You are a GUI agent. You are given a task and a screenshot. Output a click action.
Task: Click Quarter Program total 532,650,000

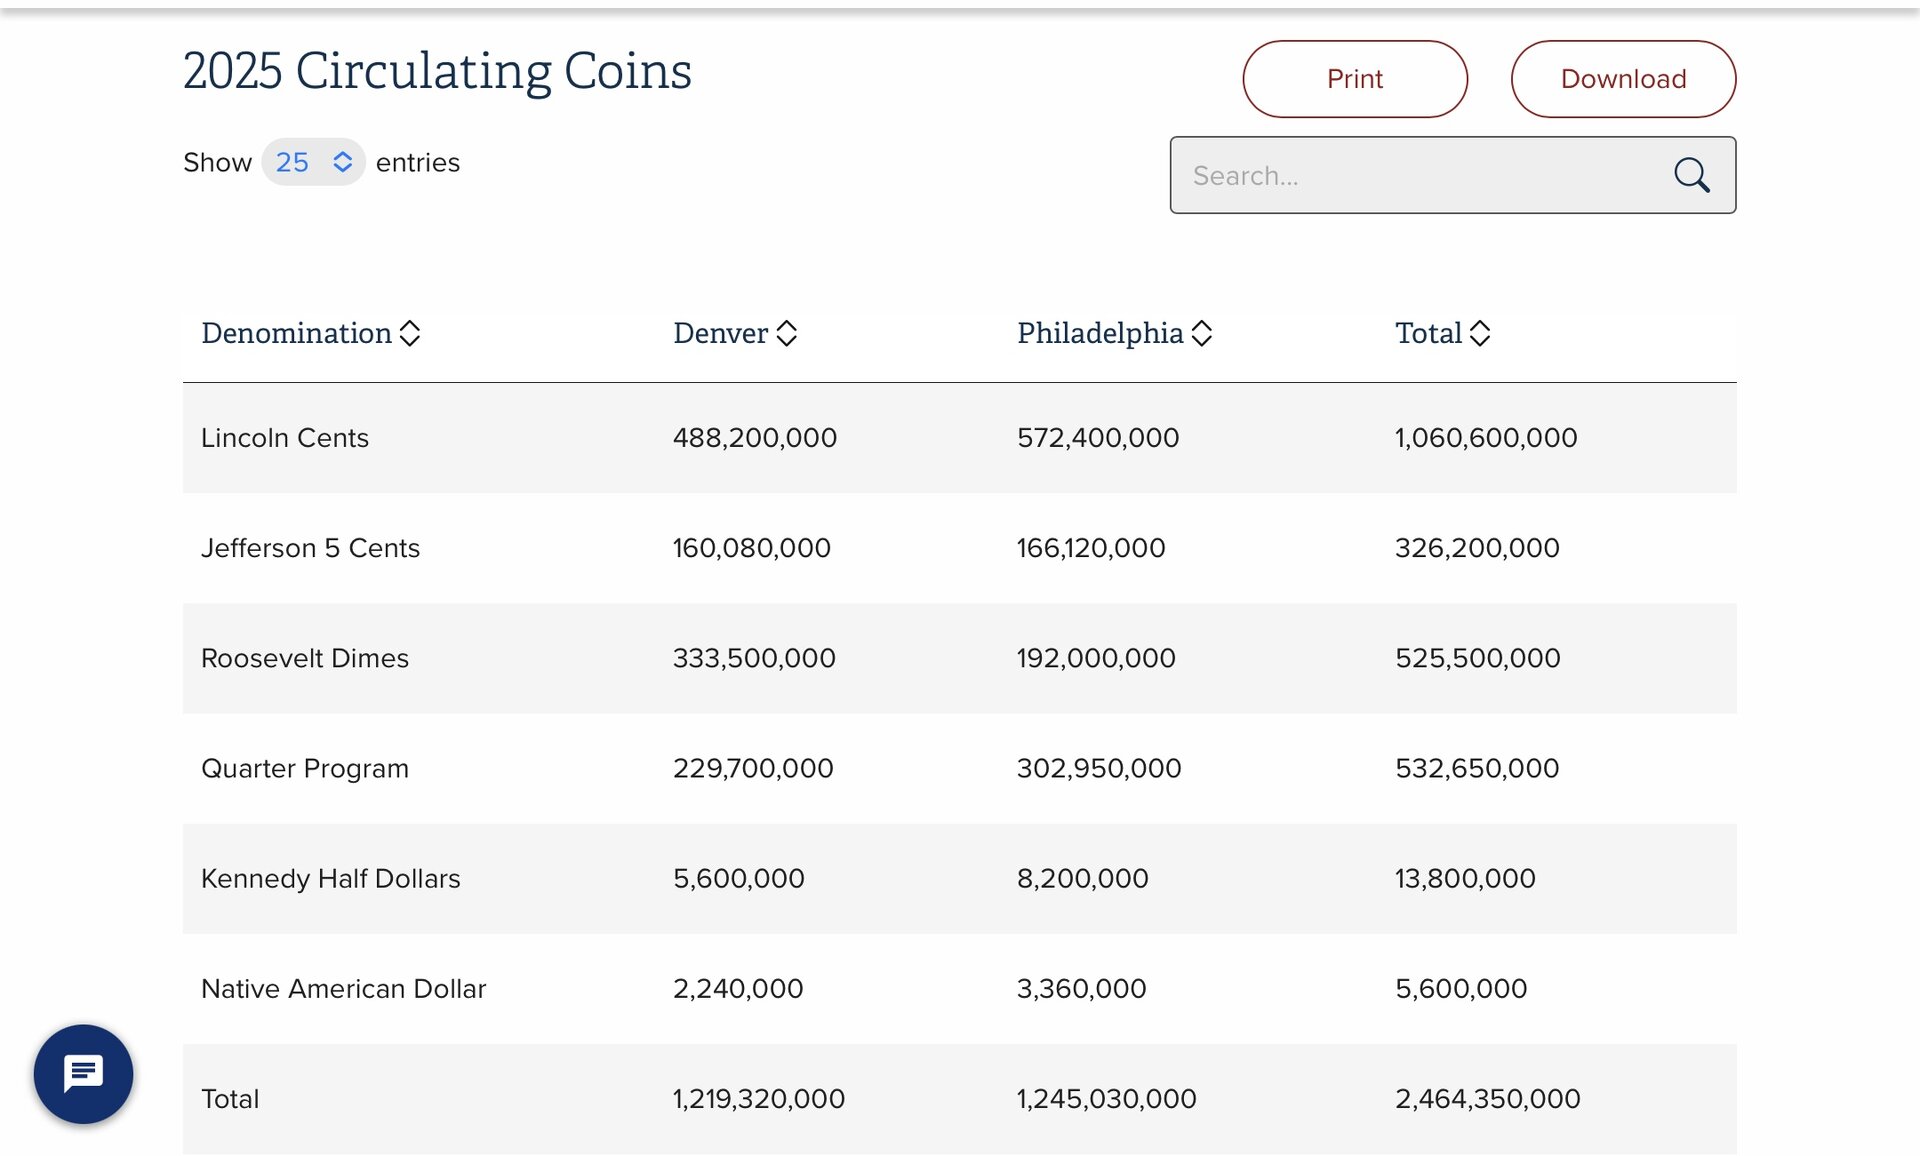tap(1477, 768)
